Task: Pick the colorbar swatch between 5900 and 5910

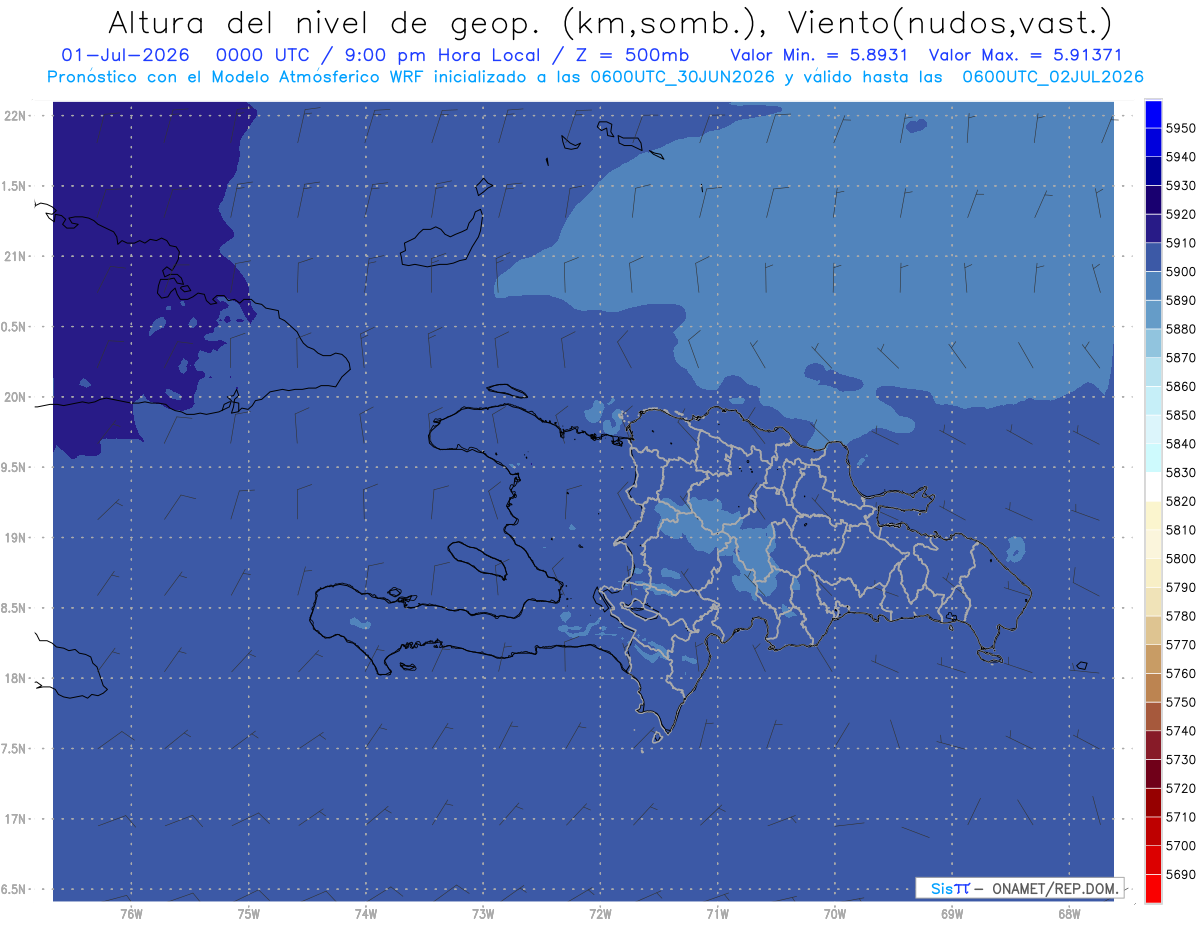Action: point(1153,258)
